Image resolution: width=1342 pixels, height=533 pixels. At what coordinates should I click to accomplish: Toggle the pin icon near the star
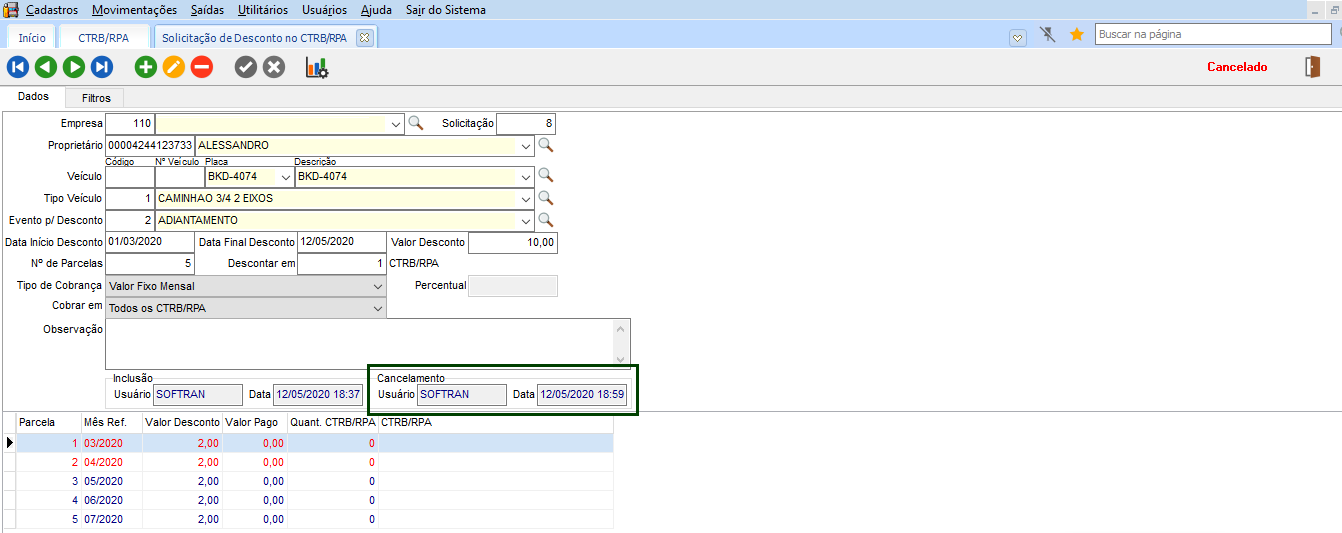tap(1048, 35)
